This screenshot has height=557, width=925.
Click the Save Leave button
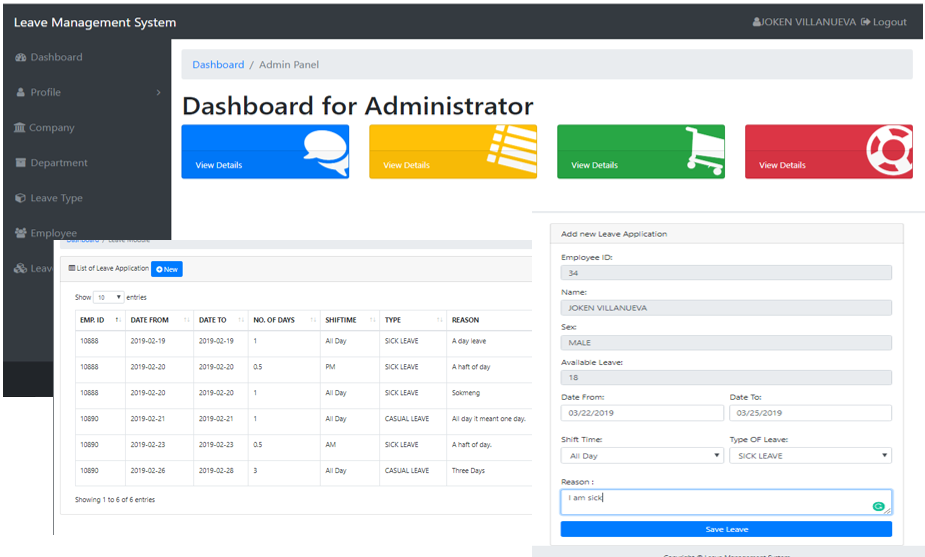click(x=726, y=529)
